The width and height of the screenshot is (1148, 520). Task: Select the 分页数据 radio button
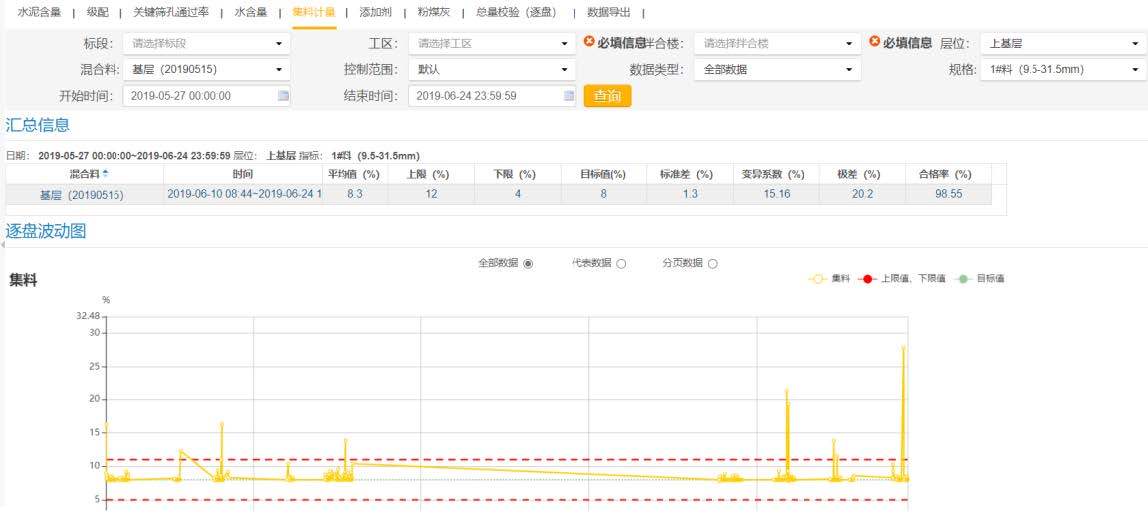[713, 264]
